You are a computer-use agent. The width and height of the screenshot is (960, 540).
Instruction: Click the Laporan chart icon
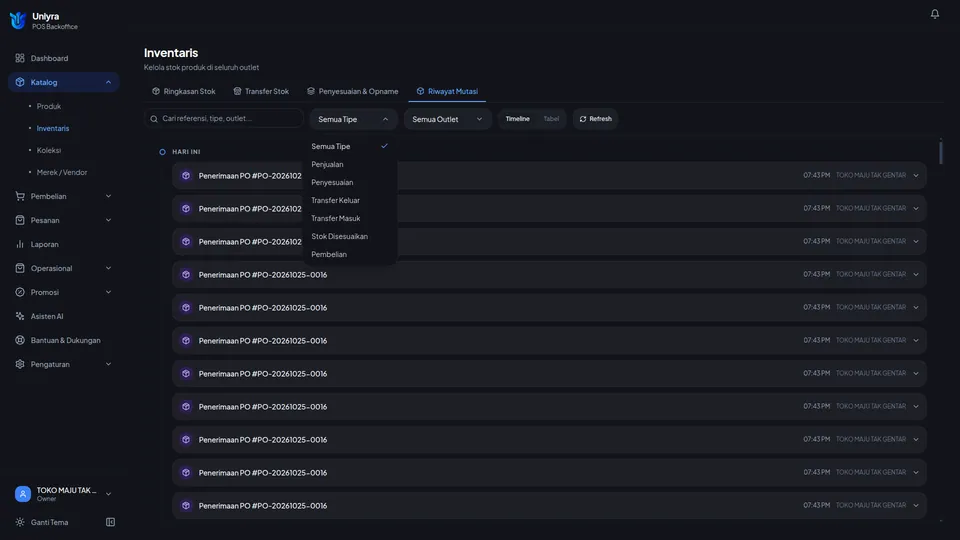pos(20,244)
